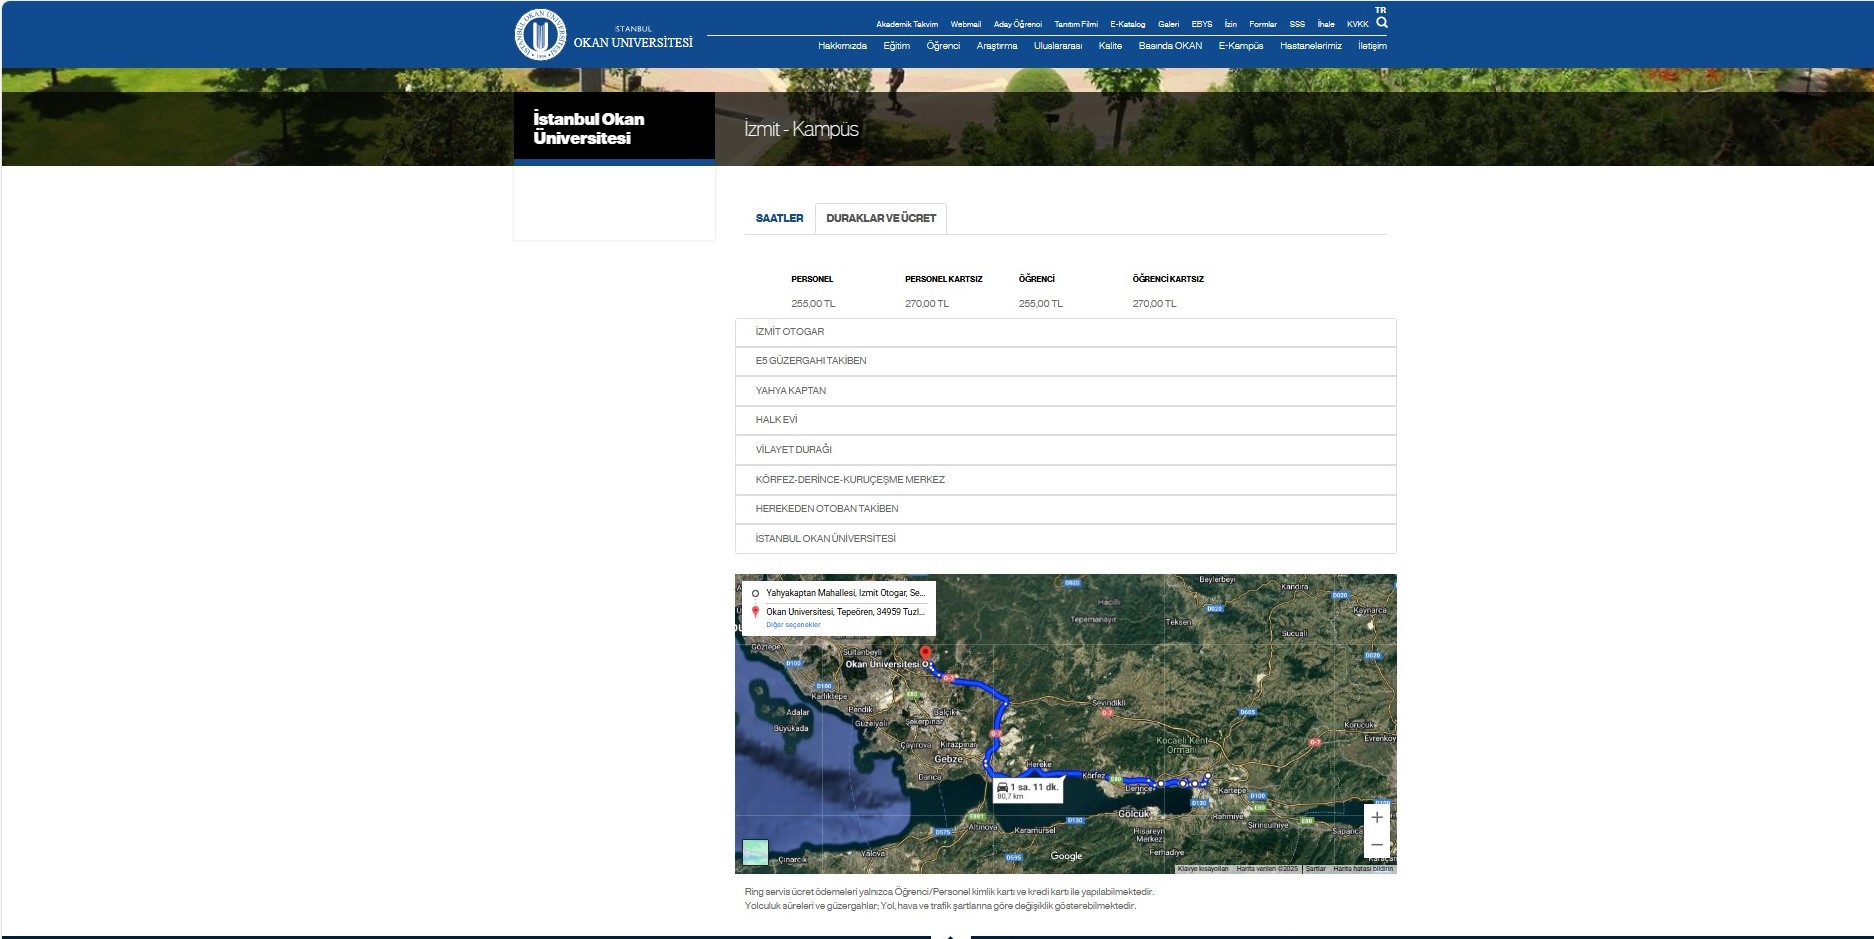Click Yahyakaptan Mahallesi origin in map card
Image resolution: width=1874 pixels, height=939 pixels.
click(845, 593)
